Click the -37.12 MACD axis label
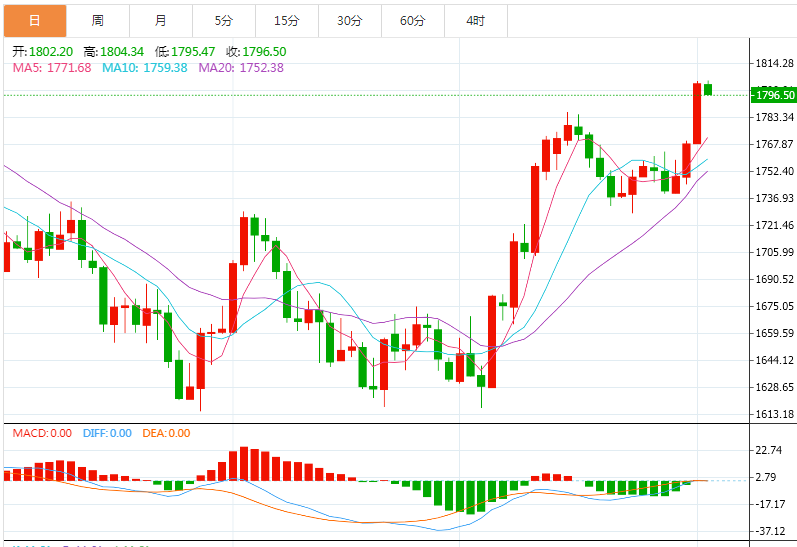This screenshot has width=797, height=547. [771, 531]
